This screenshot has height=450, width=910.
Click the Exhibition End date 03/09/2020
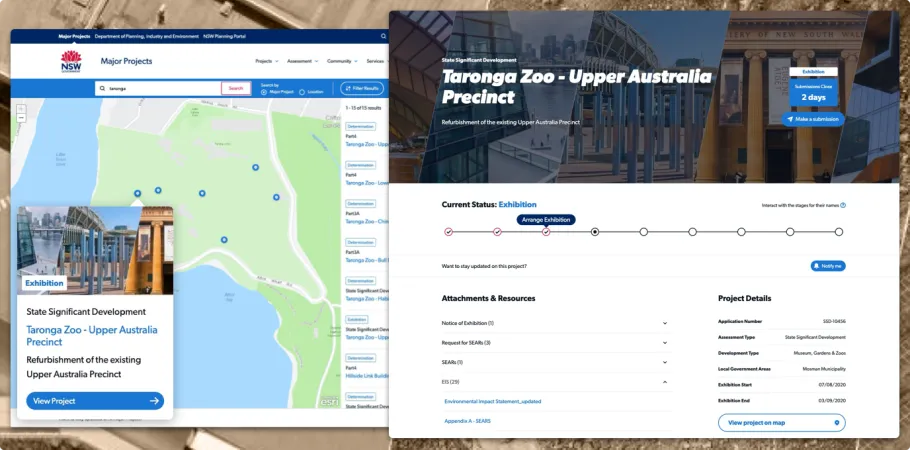tap(833, 401)
